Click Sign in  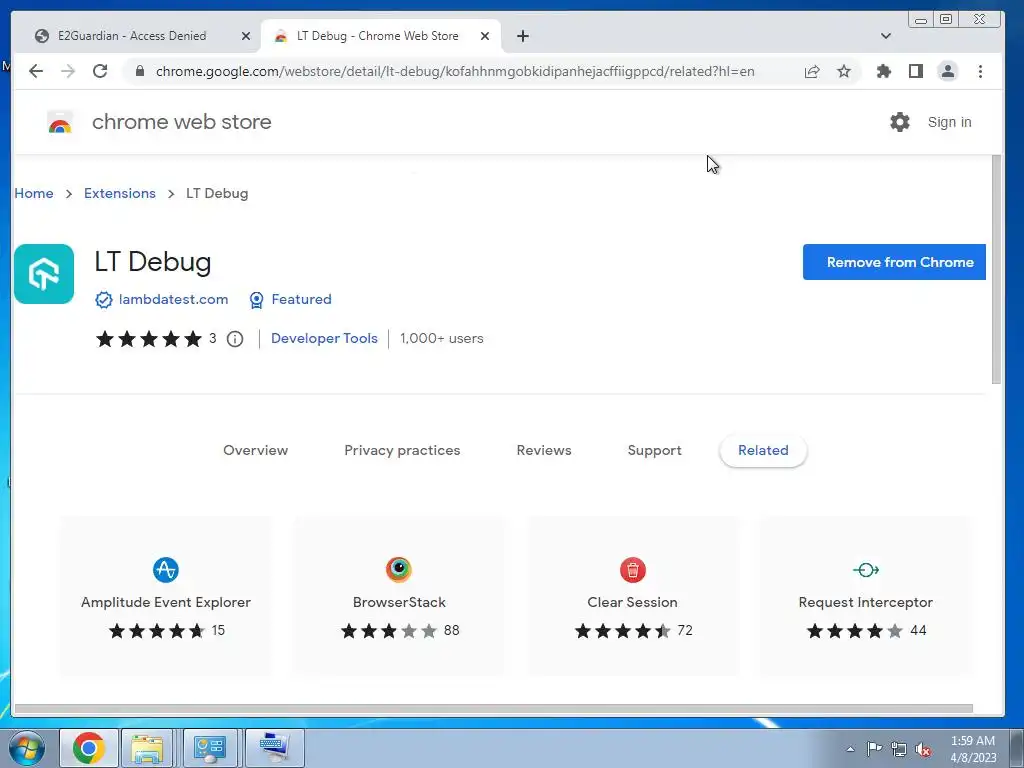950,122
